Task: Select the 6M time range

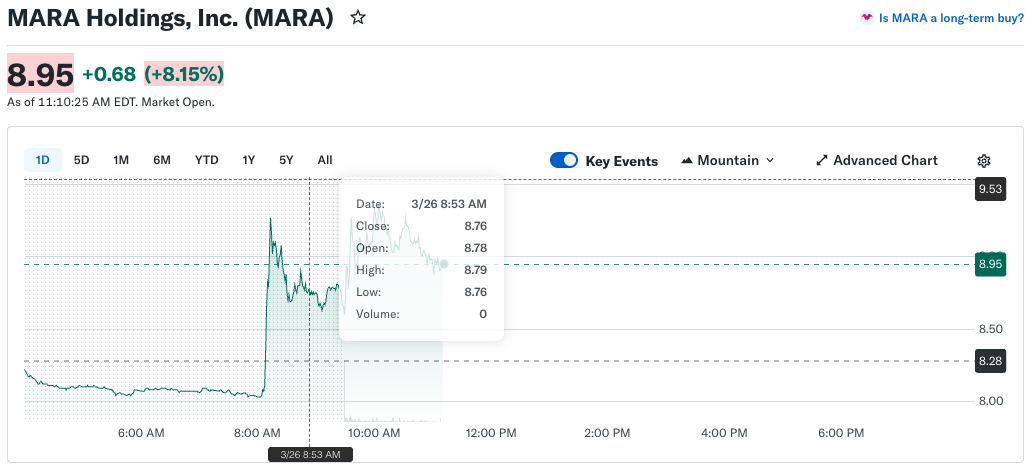Action: (x=162, y=160)
